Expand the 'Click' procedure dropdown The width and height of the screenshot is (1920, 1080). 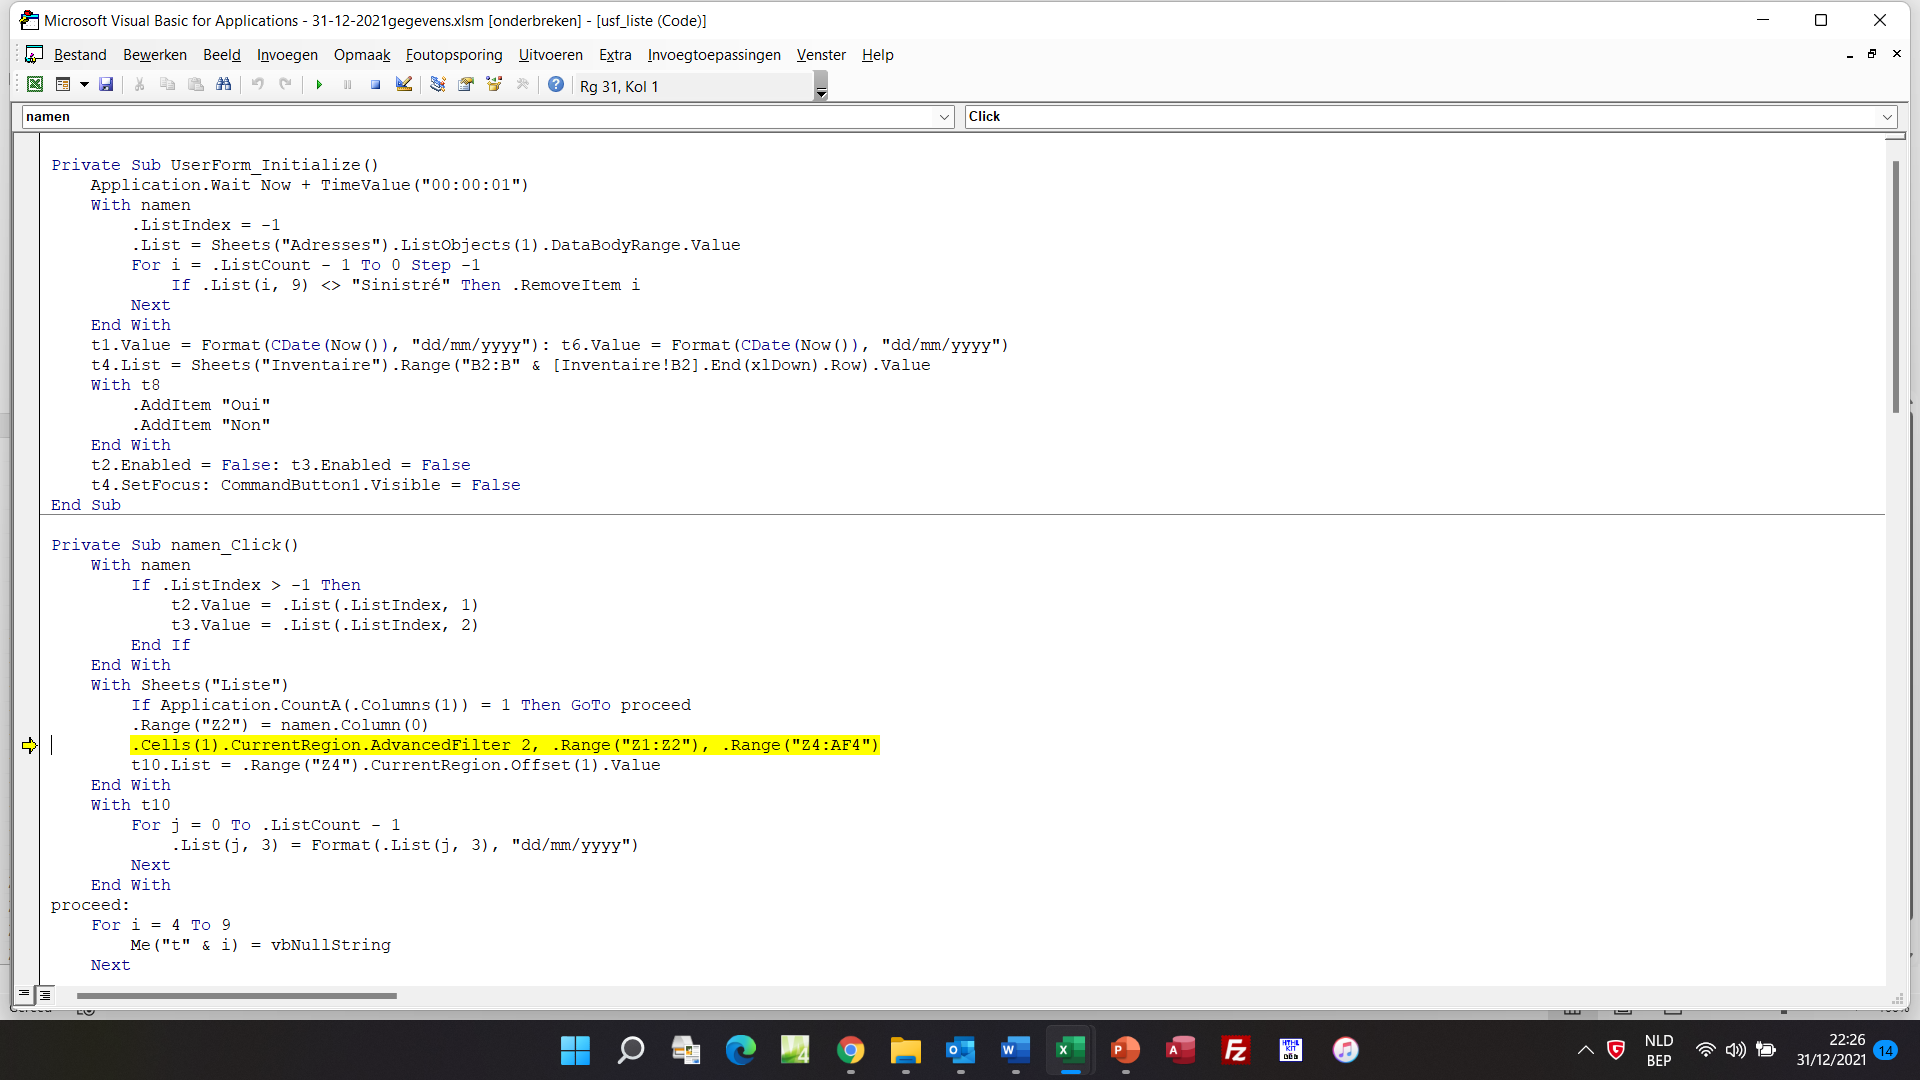[1887, 117]
